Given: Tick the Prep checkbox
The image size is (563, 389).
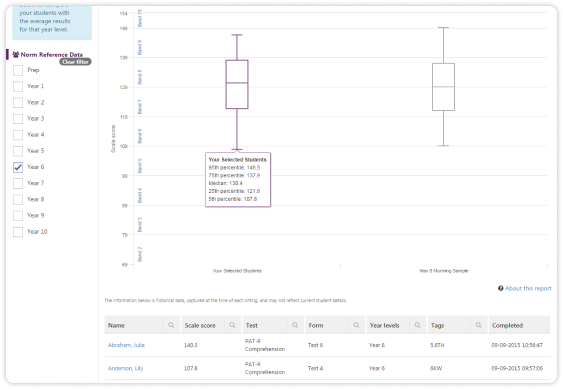Looking at the screenshot, I should coord(18,70).
